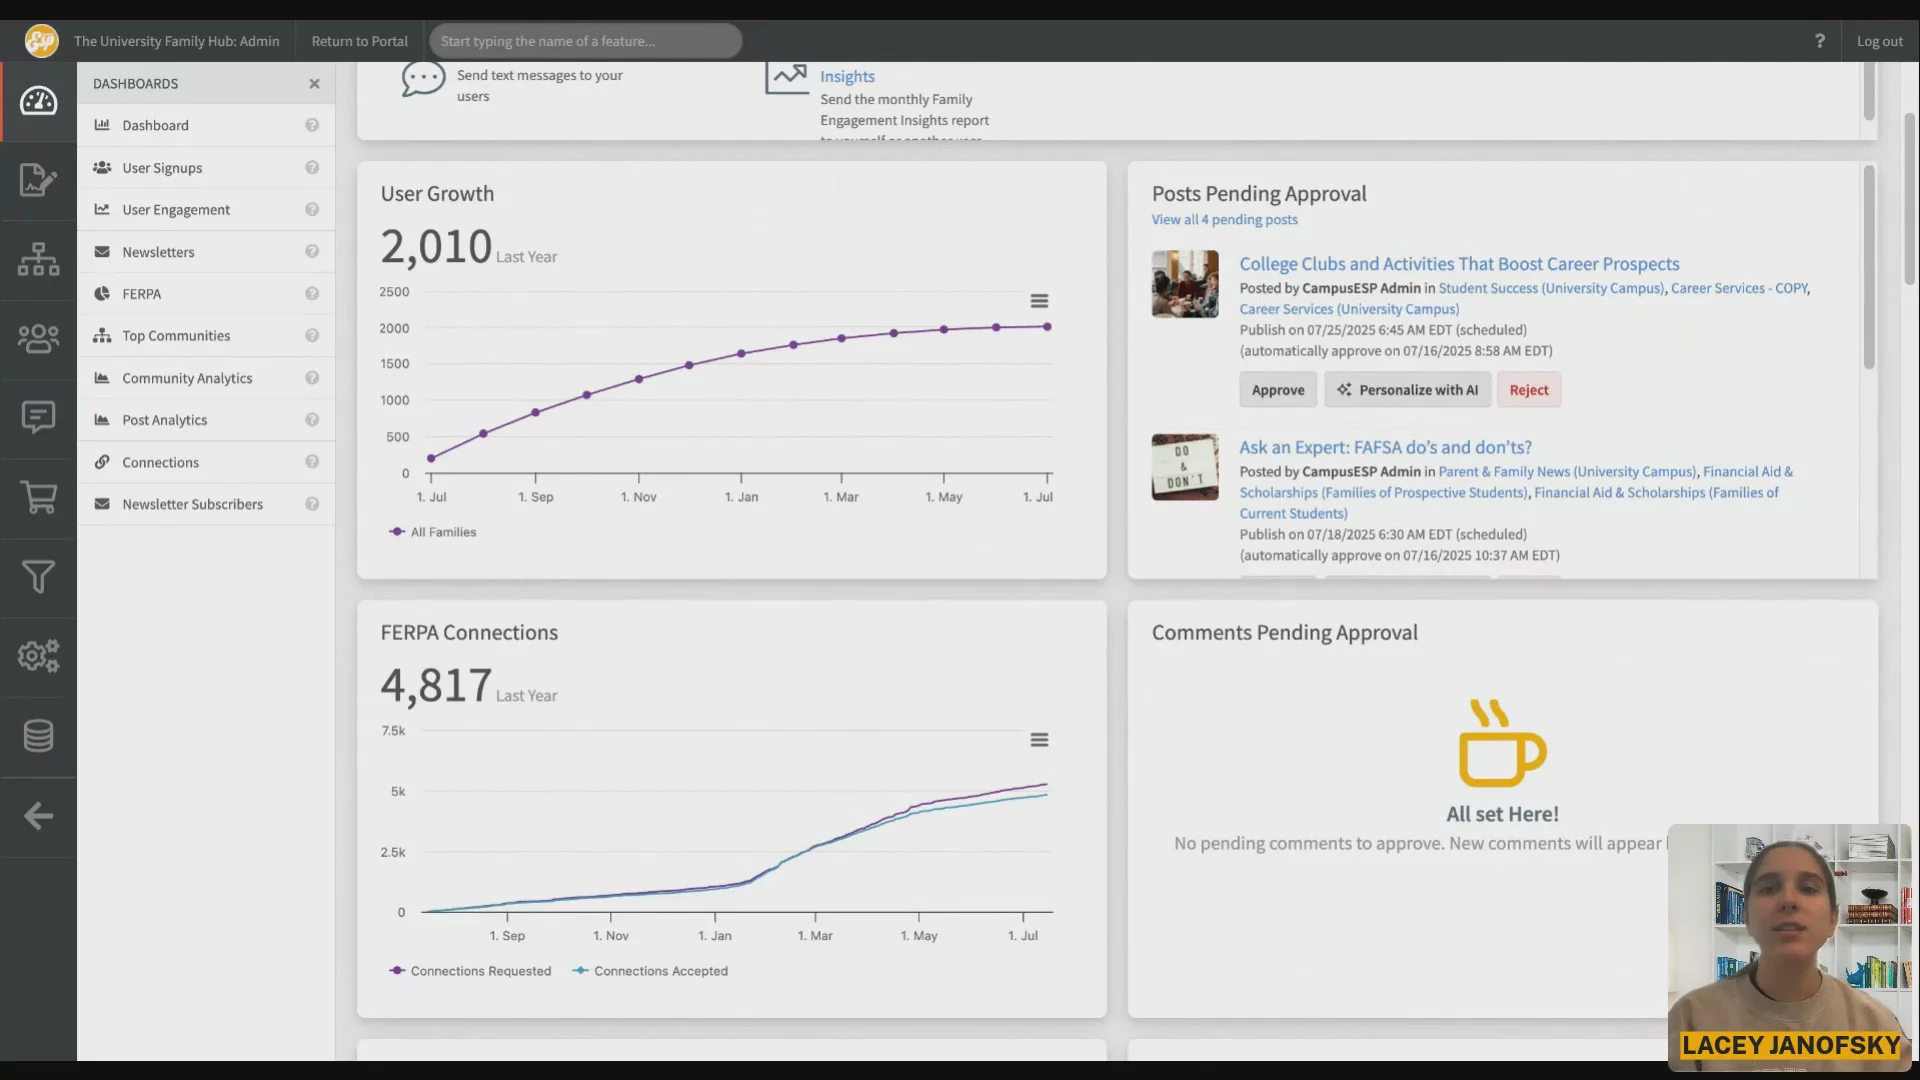Open the database sidebar icon
The height and width of the screenshot is (1080, 1920).
[38, 736]
